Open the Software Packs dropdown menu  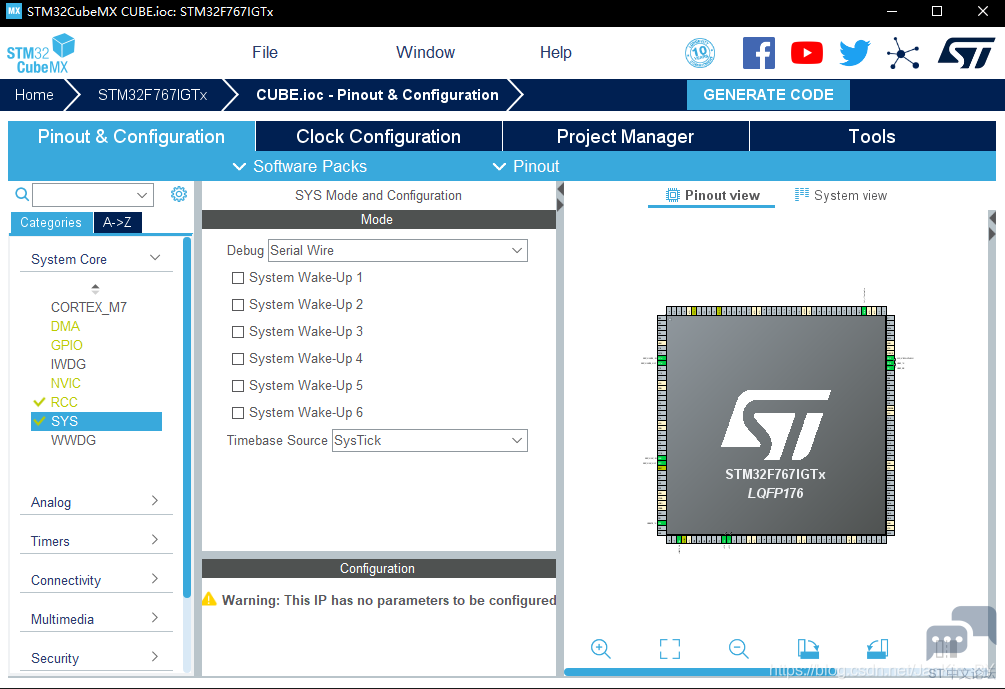(x=299, y=167)
